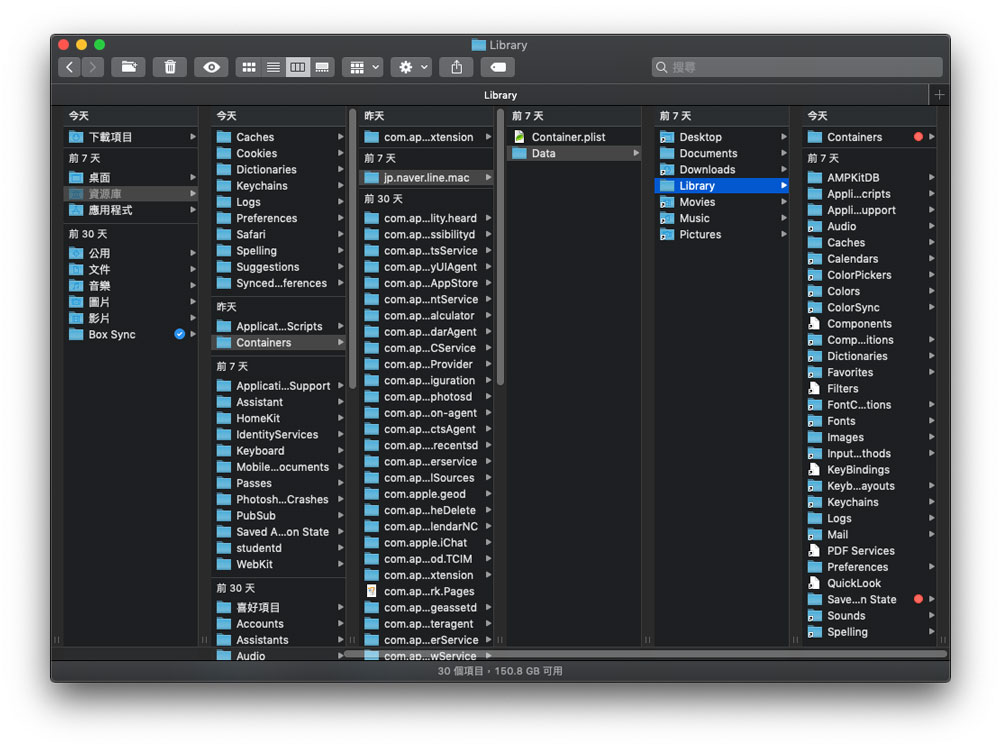Screen dimensions: 1000x748
Task: Select the Library tab title
Action: (x=500, y=95)
